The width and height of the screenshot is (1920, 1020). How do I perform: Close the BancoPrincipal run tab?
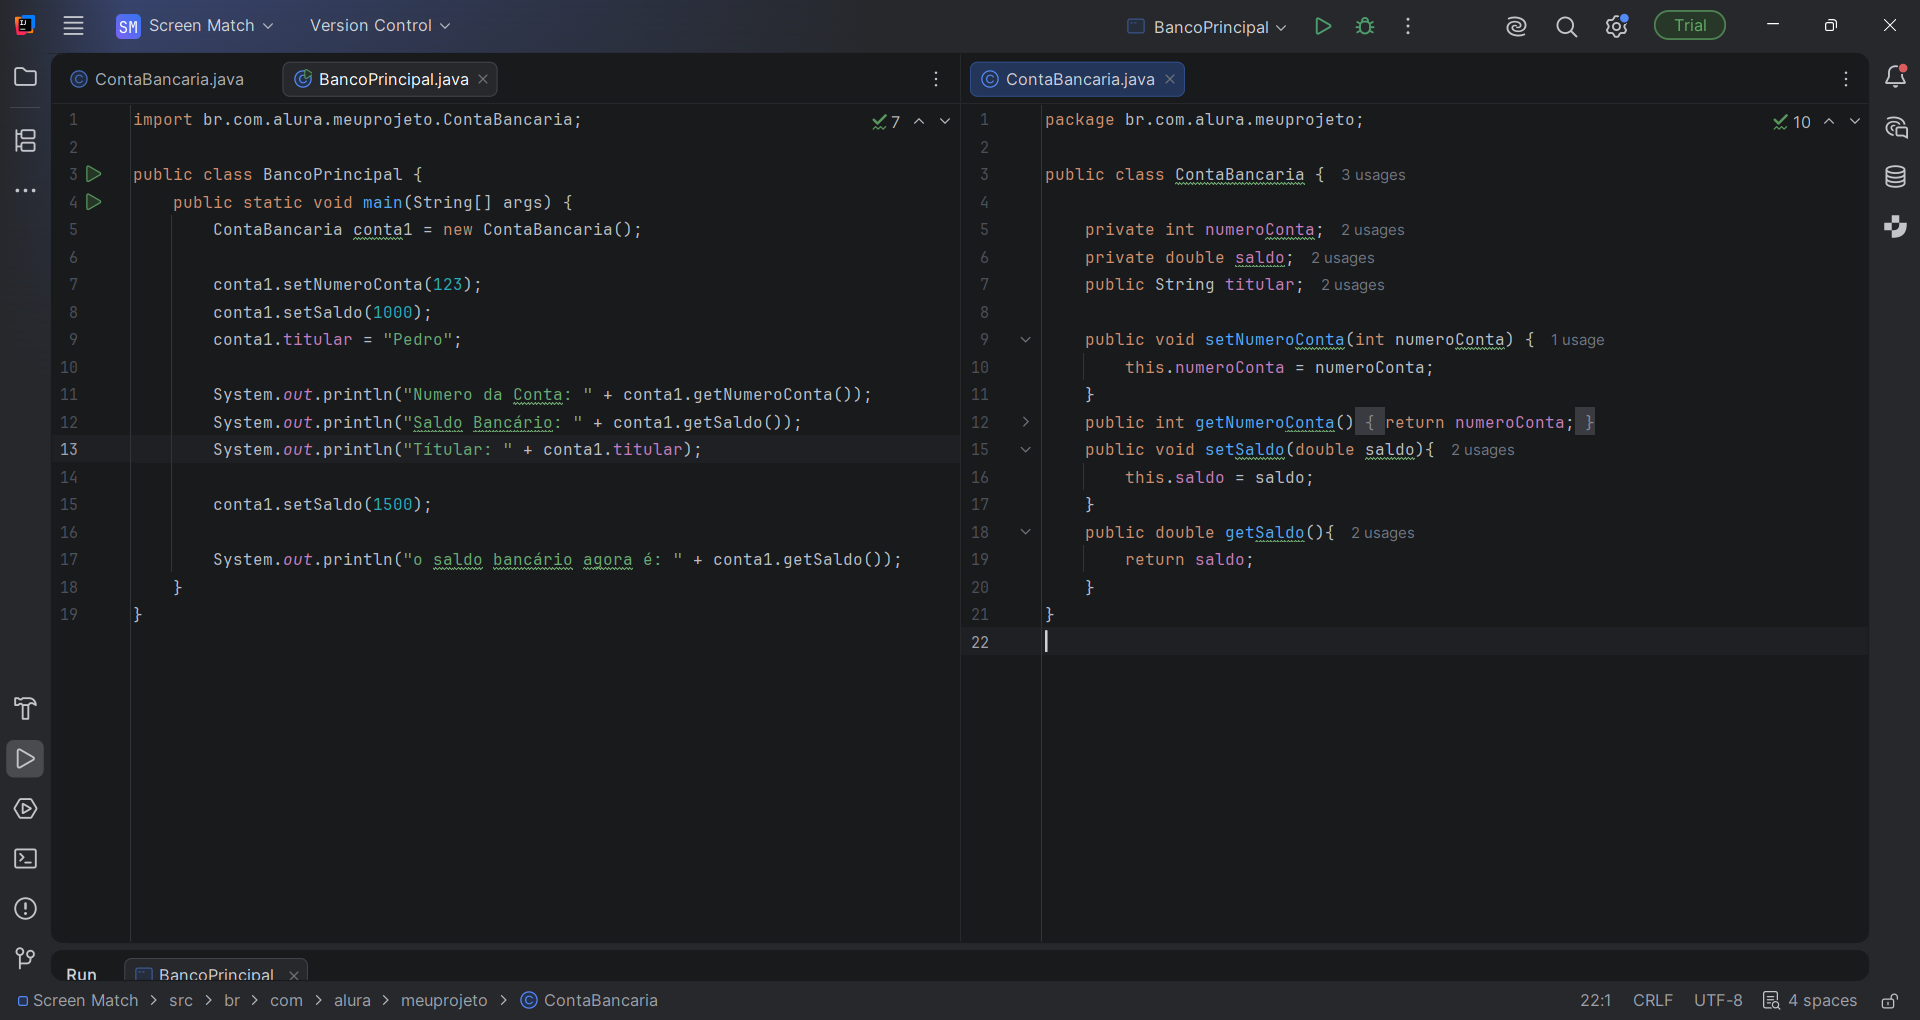pos(294,975)
